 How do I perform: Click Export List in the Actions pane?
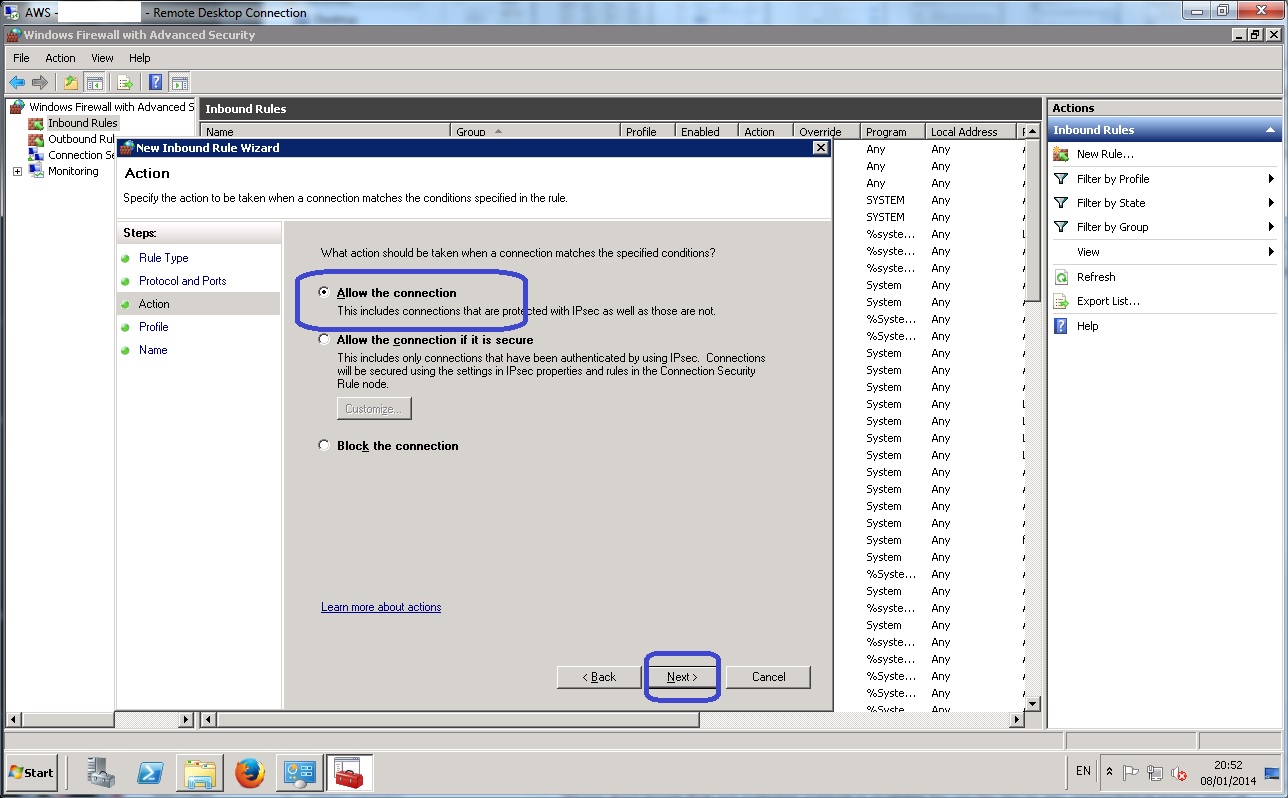(1108, 301)
